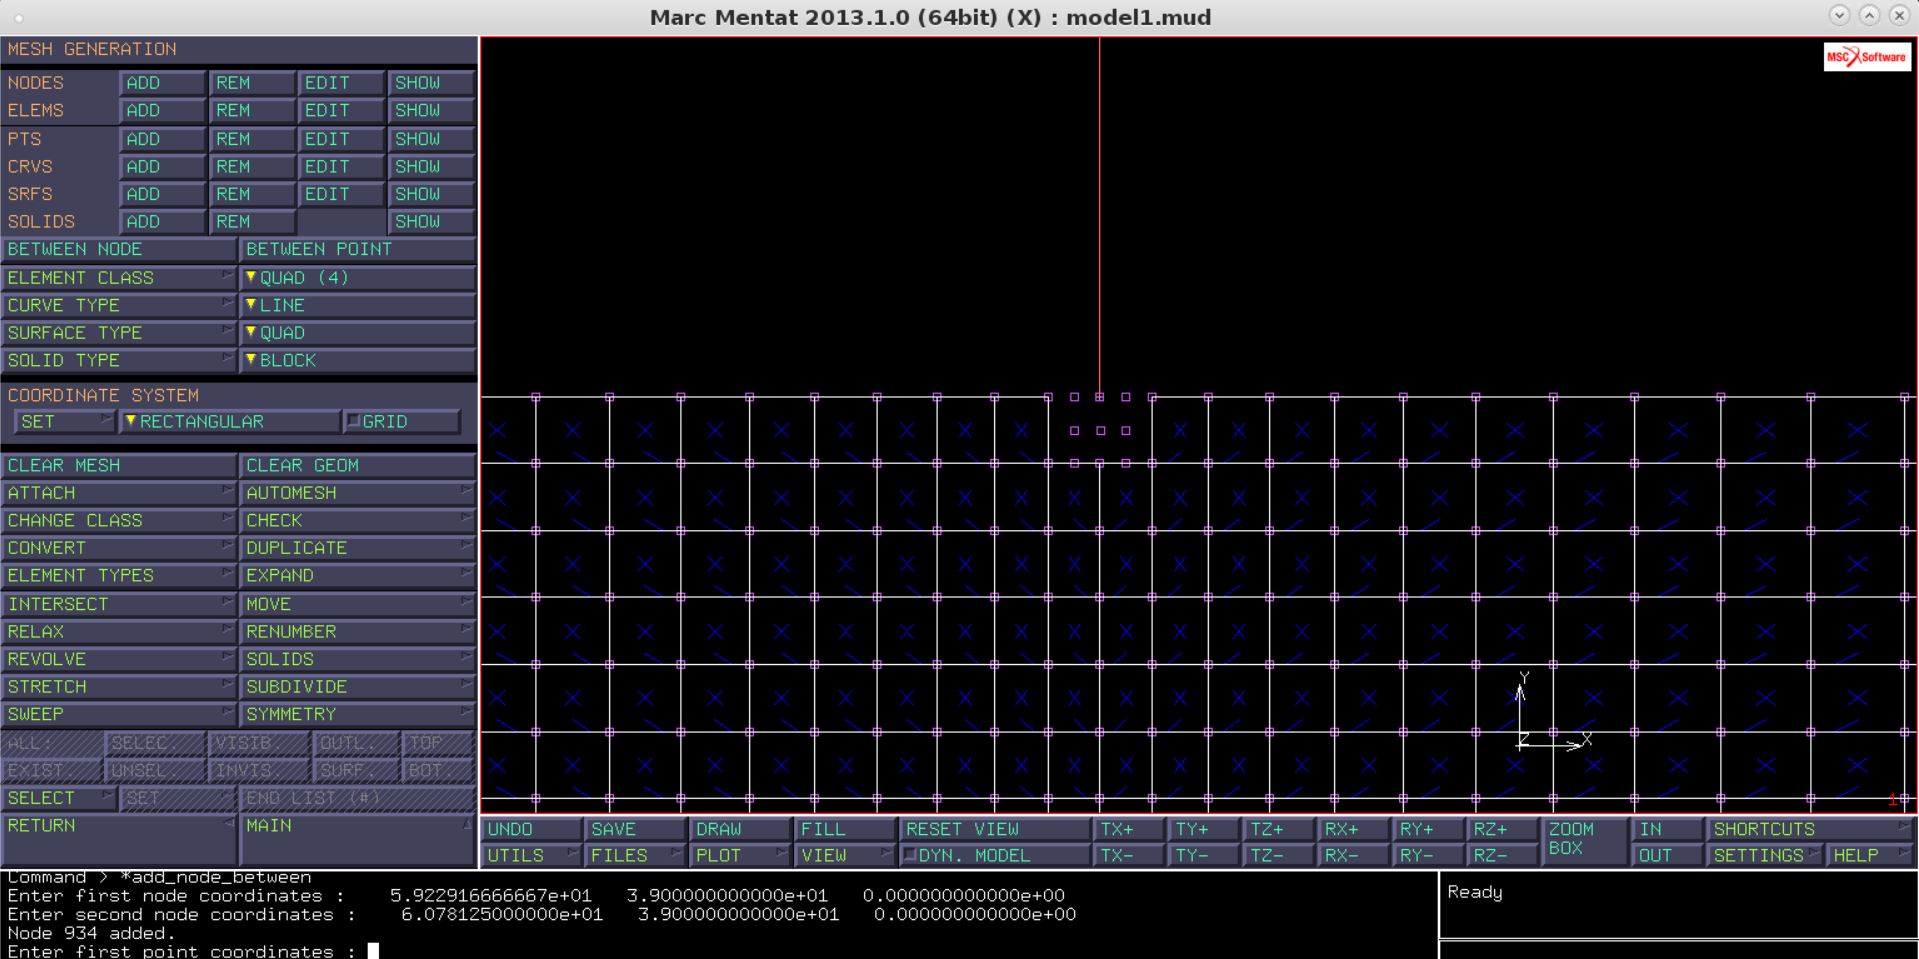The image size is (1919, 959).
Task: Open CURVE TYPE submenu
Action: click(119, 305)
